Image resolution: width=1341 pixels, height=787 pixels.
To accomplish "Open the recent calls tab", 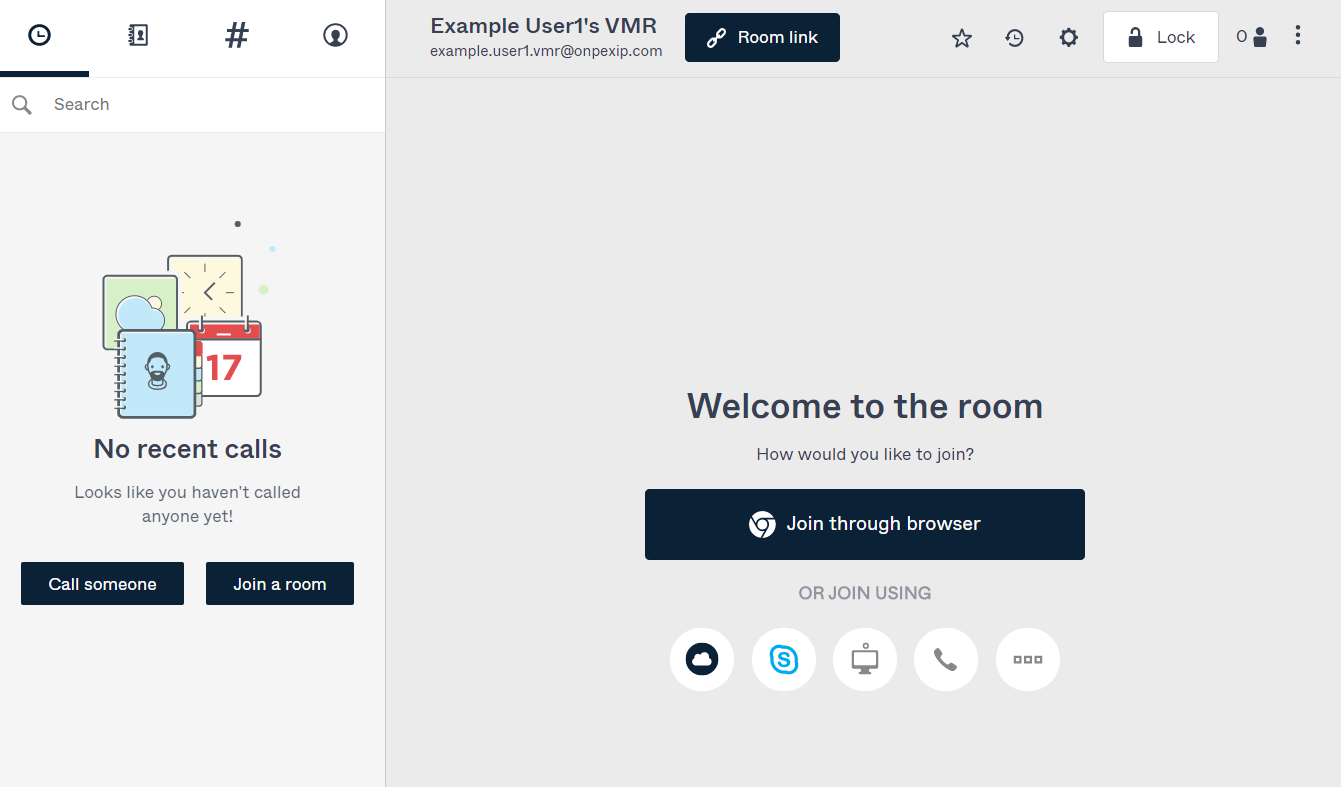I will tap(39, 36).
